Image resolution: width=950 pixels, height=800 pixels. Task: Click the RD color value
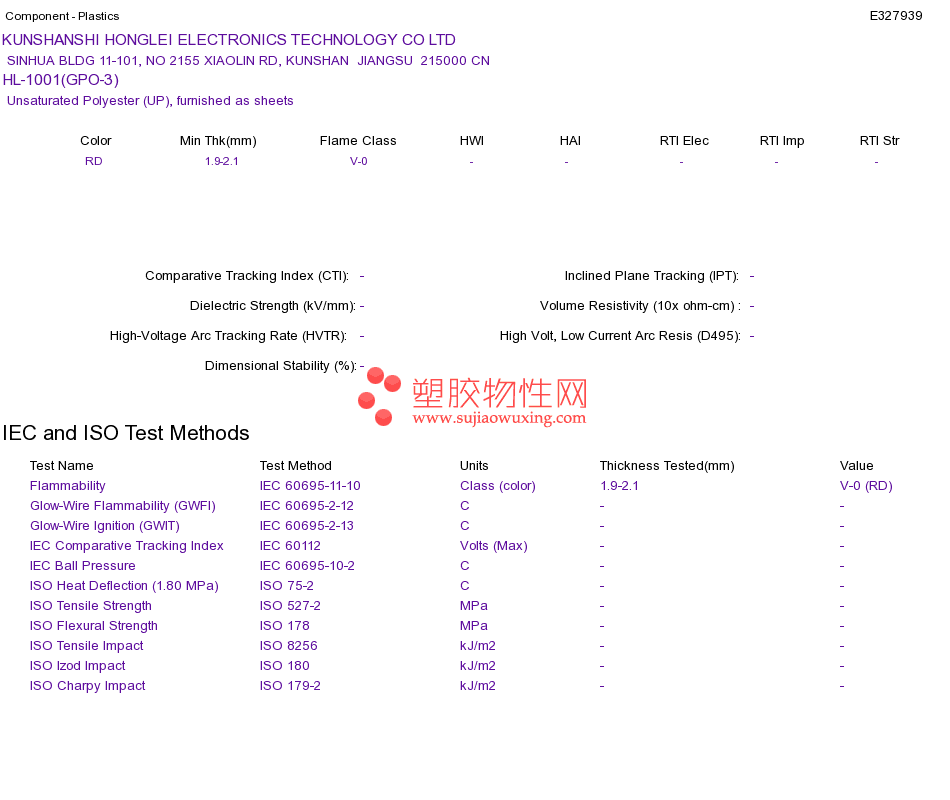coord(93,161)
